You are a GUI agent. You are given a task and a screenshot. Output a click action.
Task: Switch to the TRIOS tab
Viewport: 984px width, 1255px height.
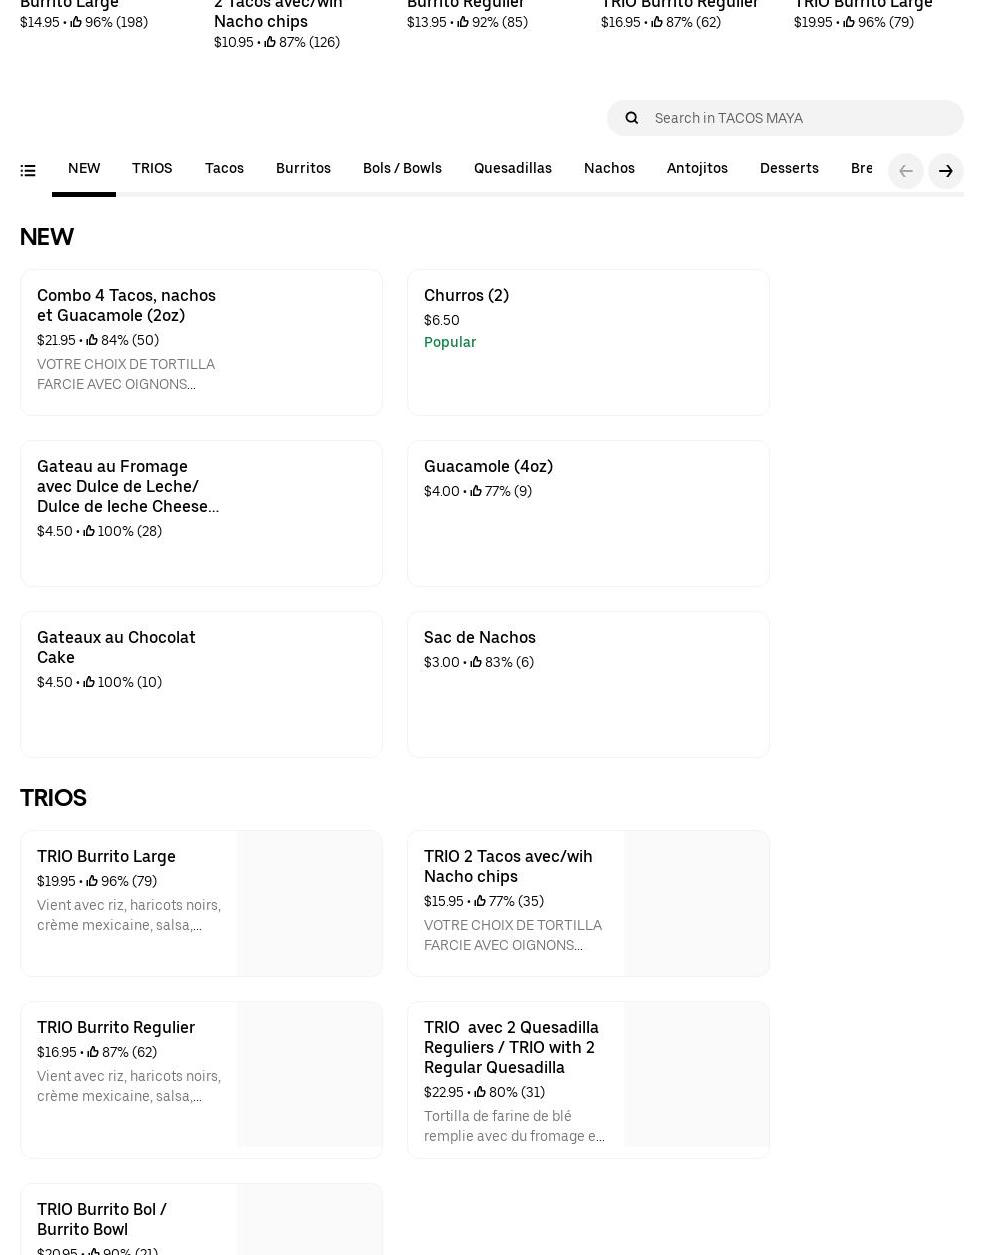152,169
